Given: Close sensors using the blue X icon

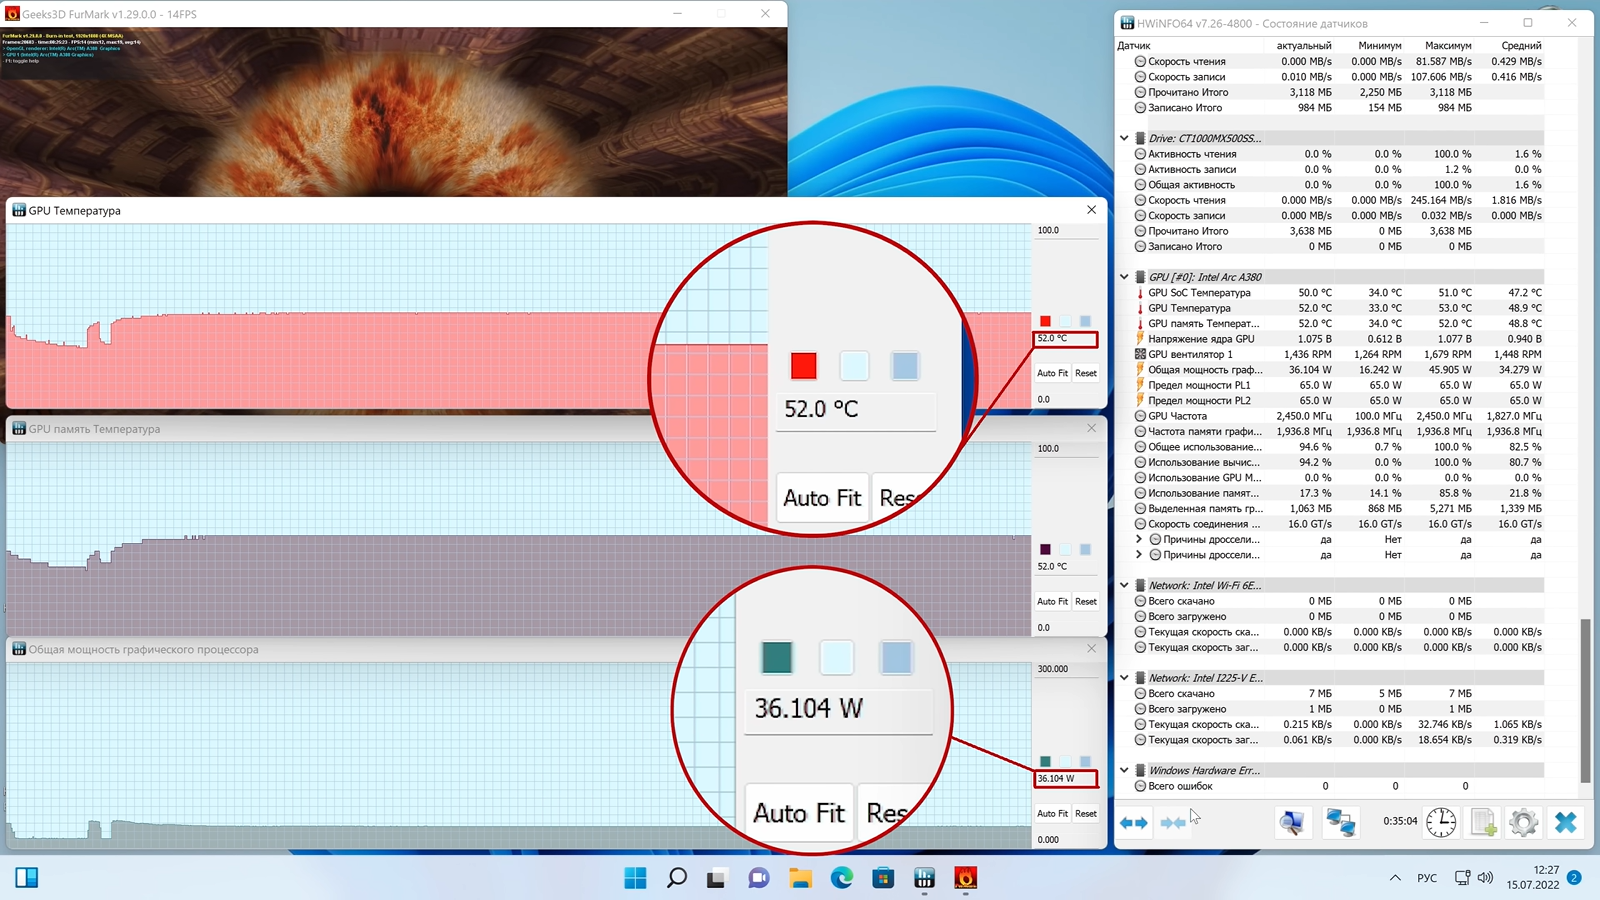Looking at the screenshot, I should [1565, 823].
